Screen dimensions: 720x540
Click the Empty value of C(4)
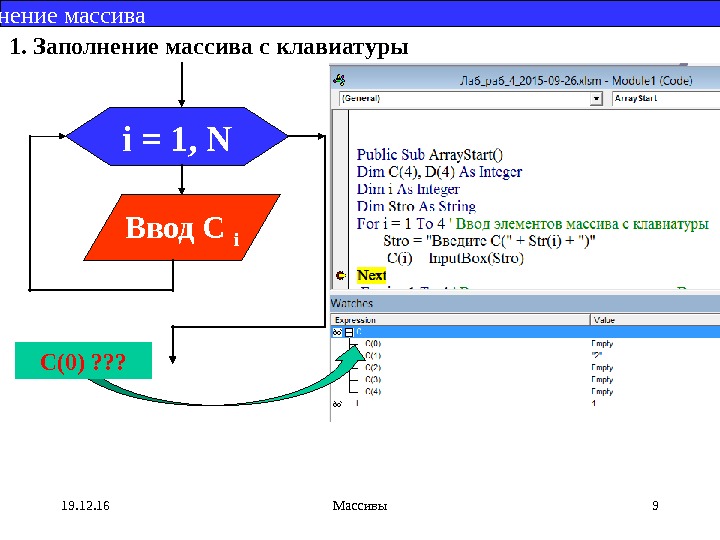point(602,391)
